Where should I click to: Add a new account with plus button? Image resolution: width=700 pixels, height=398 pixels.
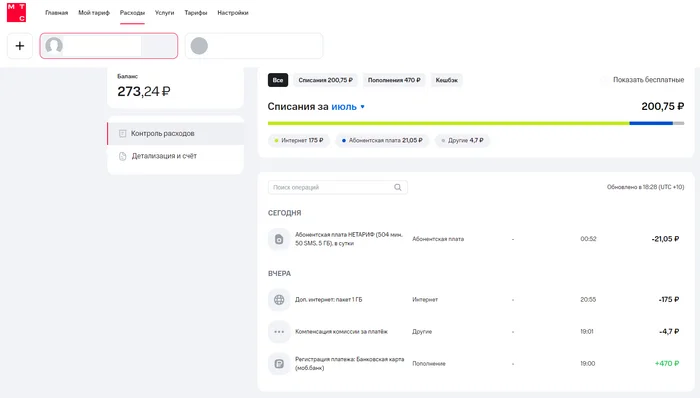[20, 46]
